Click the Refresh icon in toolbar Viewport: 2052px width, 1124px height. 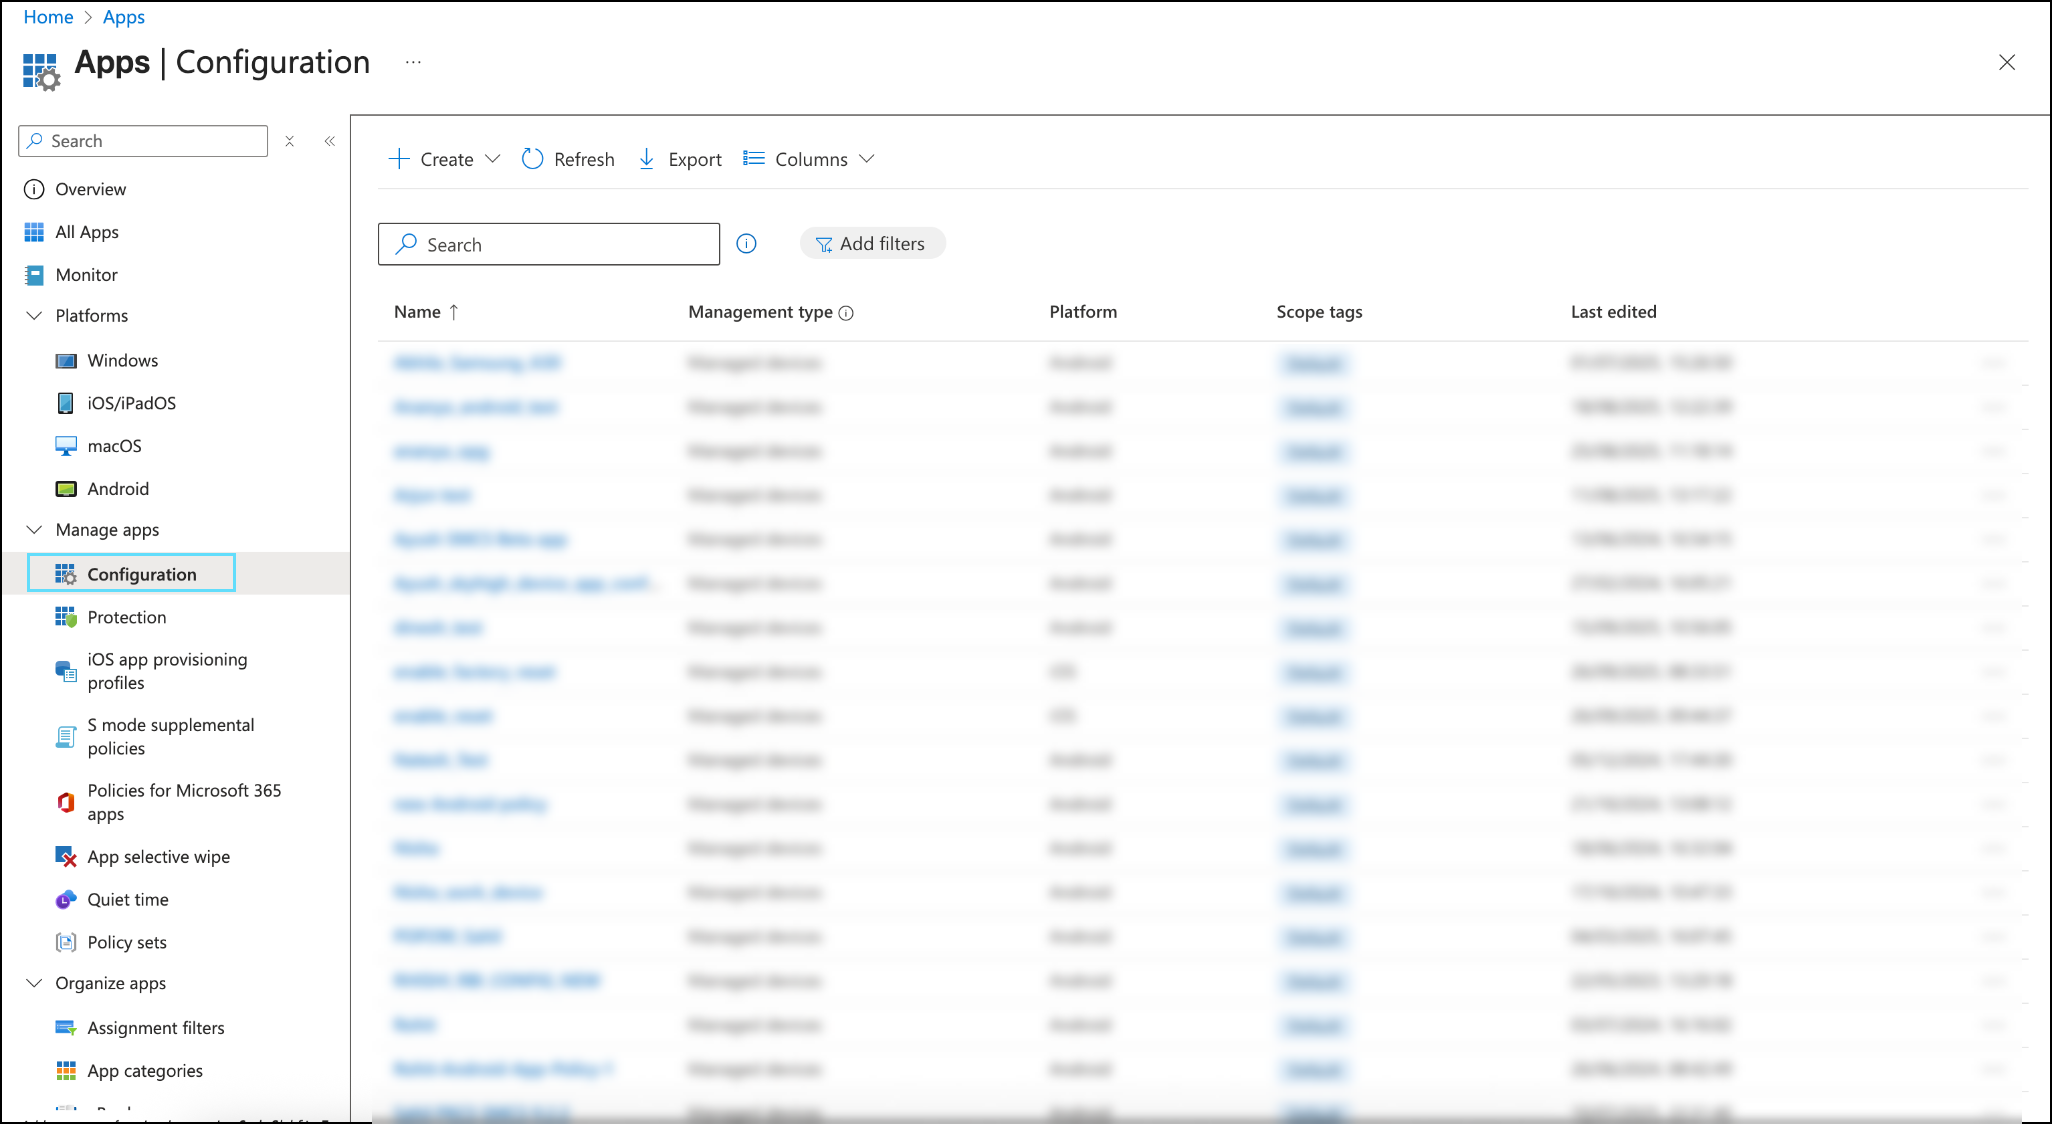coord(533,159)
